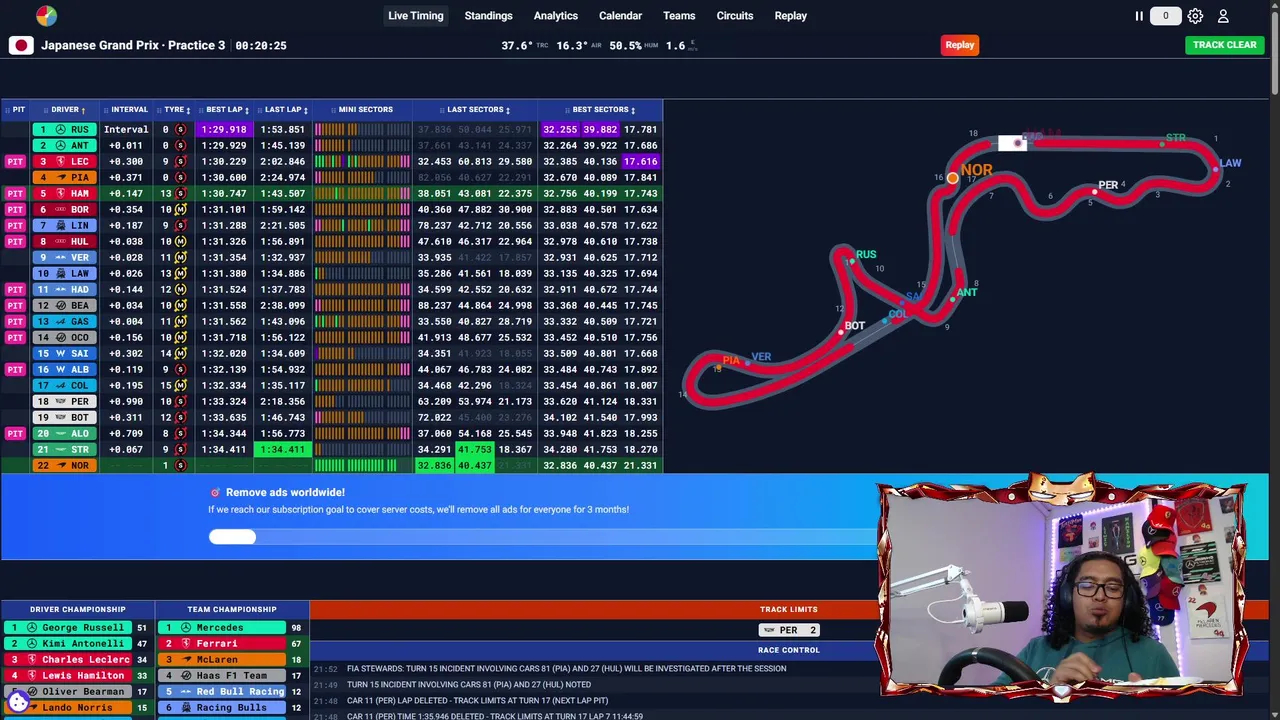The image size is (1280, 720).
Task: Click the Racing Bulls logo in LAW row
Action: (x=60, y=273)
